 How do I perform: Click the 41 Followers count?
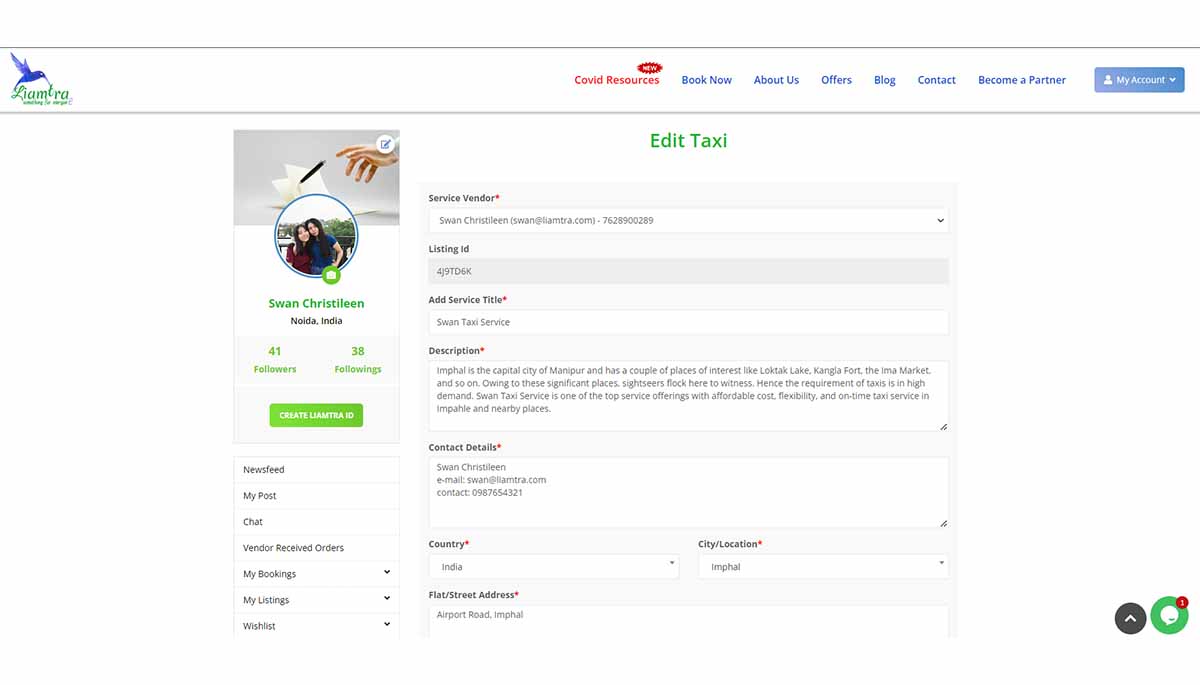pyautogui.click(x=275, y=359)
